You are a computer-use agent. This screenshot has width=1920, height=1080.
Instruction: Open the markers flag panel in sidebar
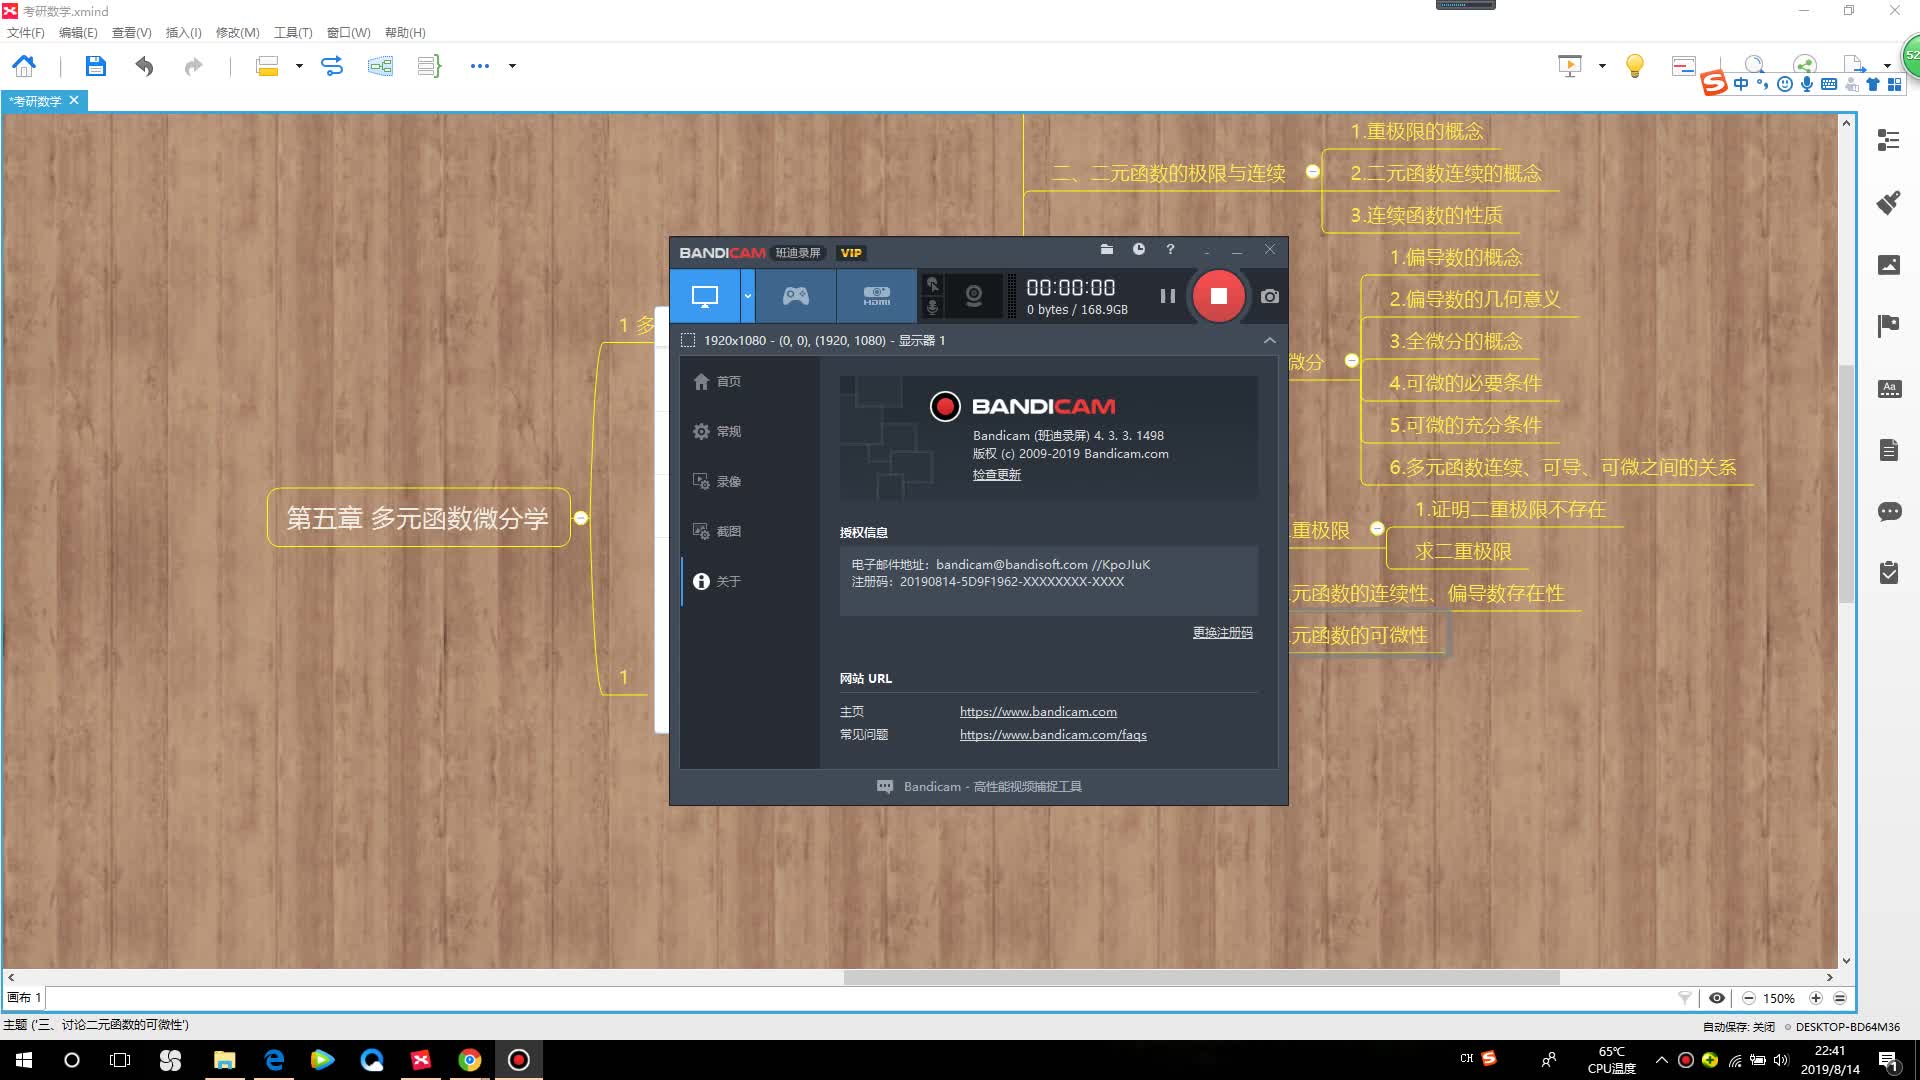pyautogui.click(x=1888, y=326)
